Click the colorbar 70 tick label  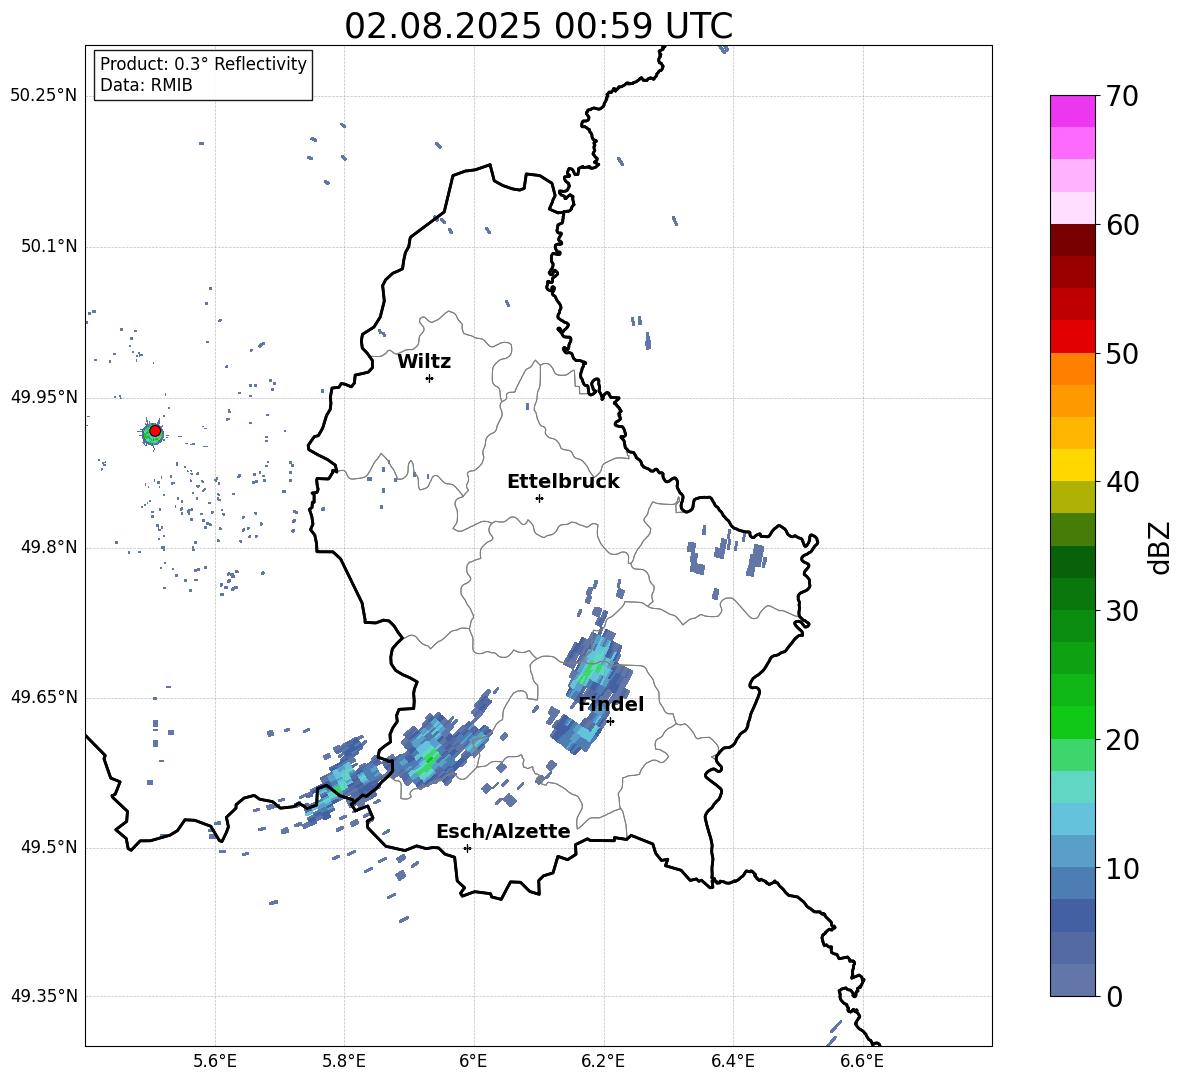[x=1122, y=96]
